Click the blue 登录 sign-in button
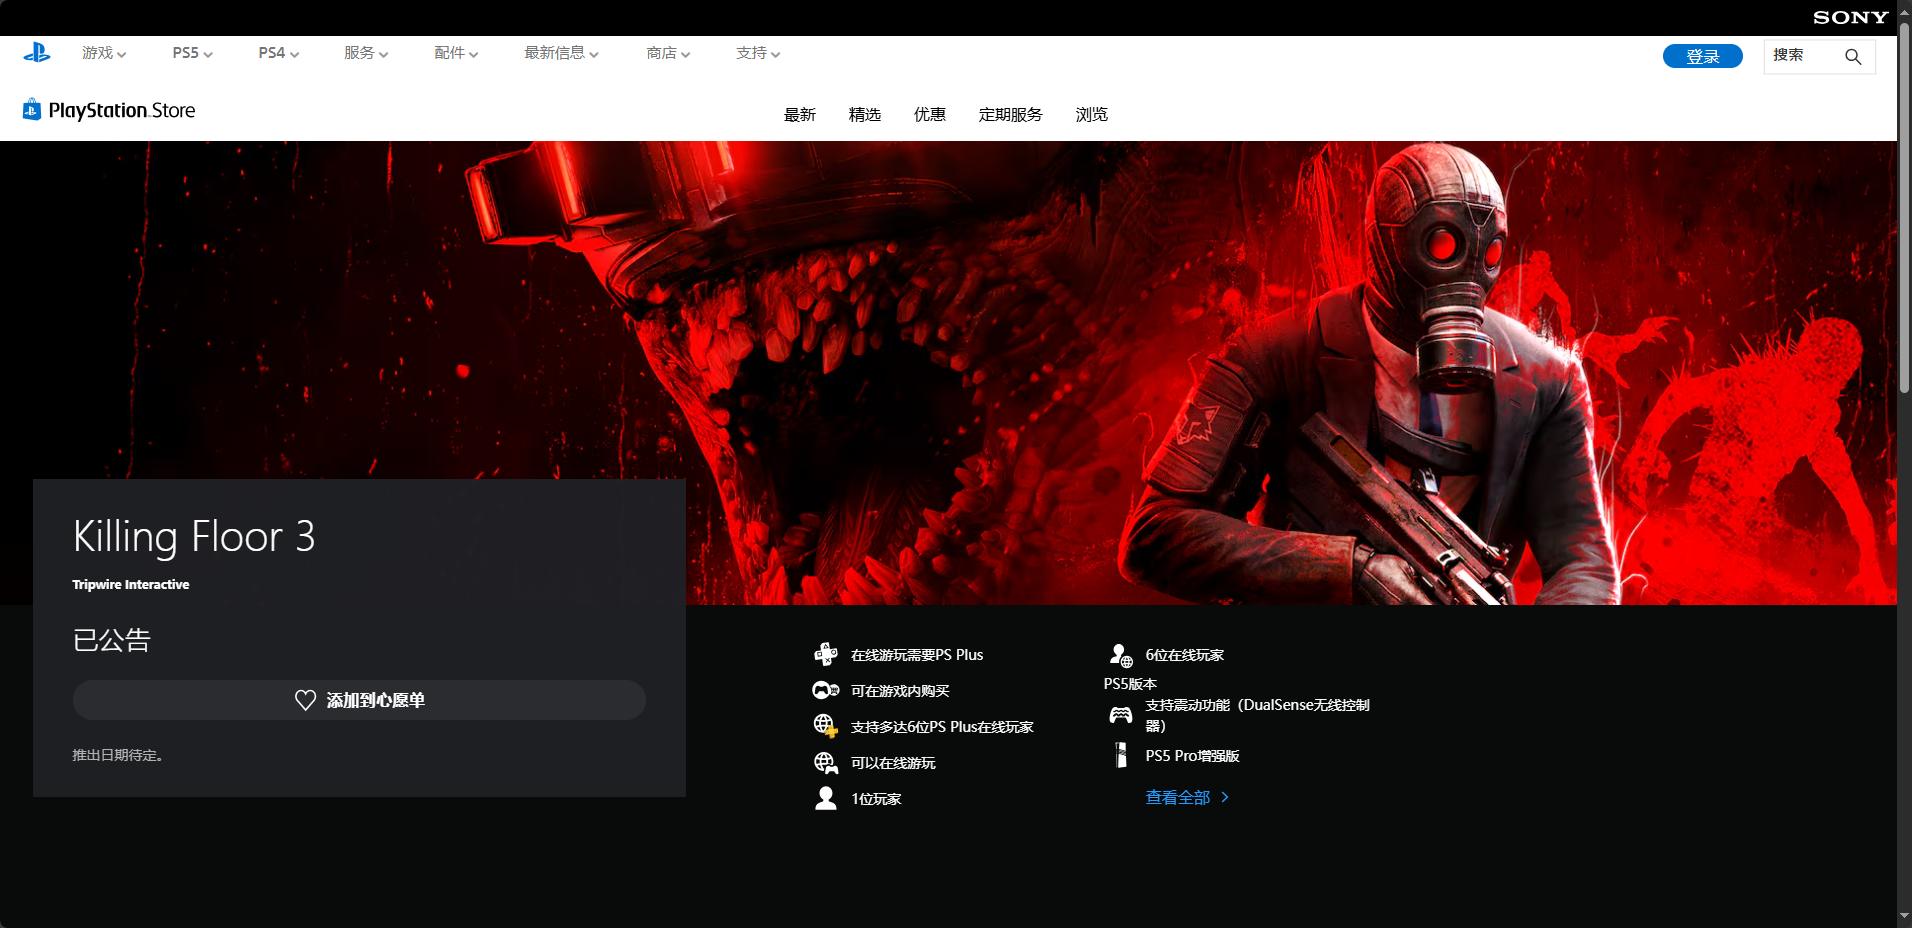The height and width of the screenshot is (928, 1912). 1702,56
